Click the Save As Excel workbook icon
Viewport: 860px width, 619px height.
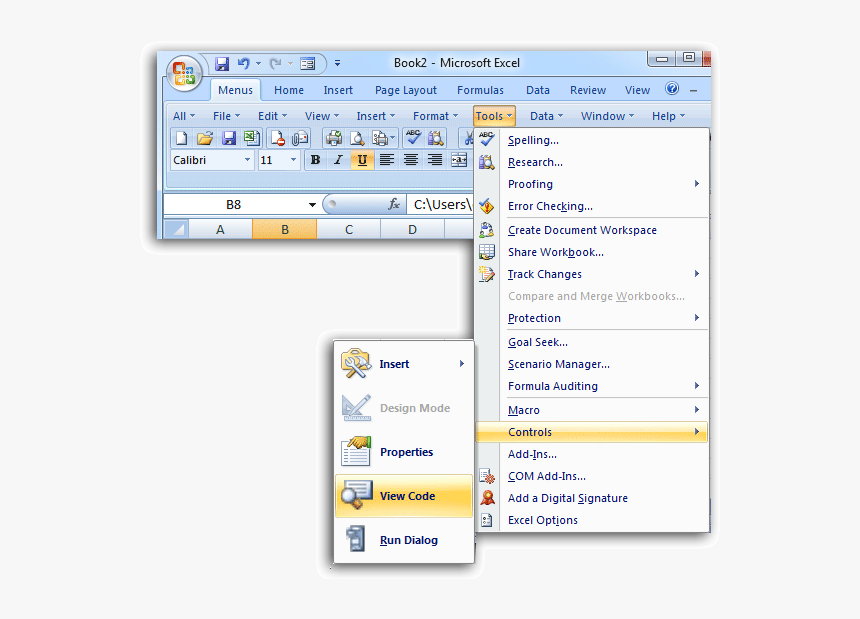(252, 138)
